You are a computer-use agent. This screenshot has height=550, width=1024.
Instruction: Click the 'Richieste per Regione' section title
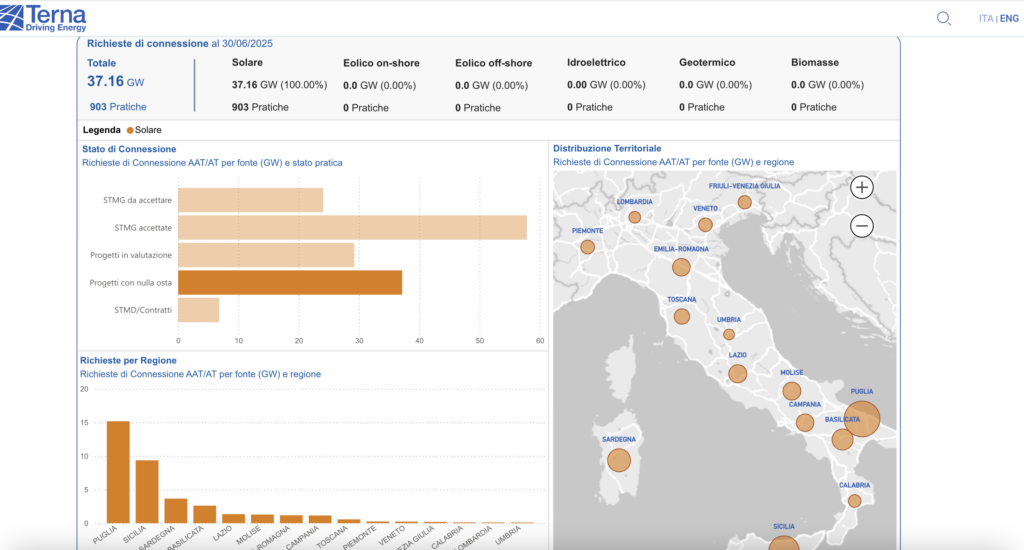[x=128, y=360]
